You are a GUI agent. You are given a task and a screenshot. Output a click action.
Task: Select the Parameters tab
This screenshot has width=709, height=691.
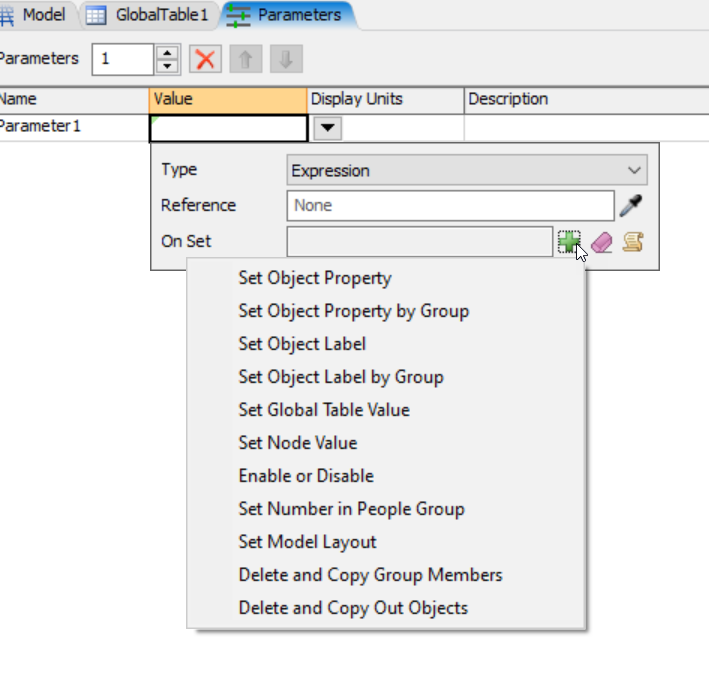coord(288,15)
